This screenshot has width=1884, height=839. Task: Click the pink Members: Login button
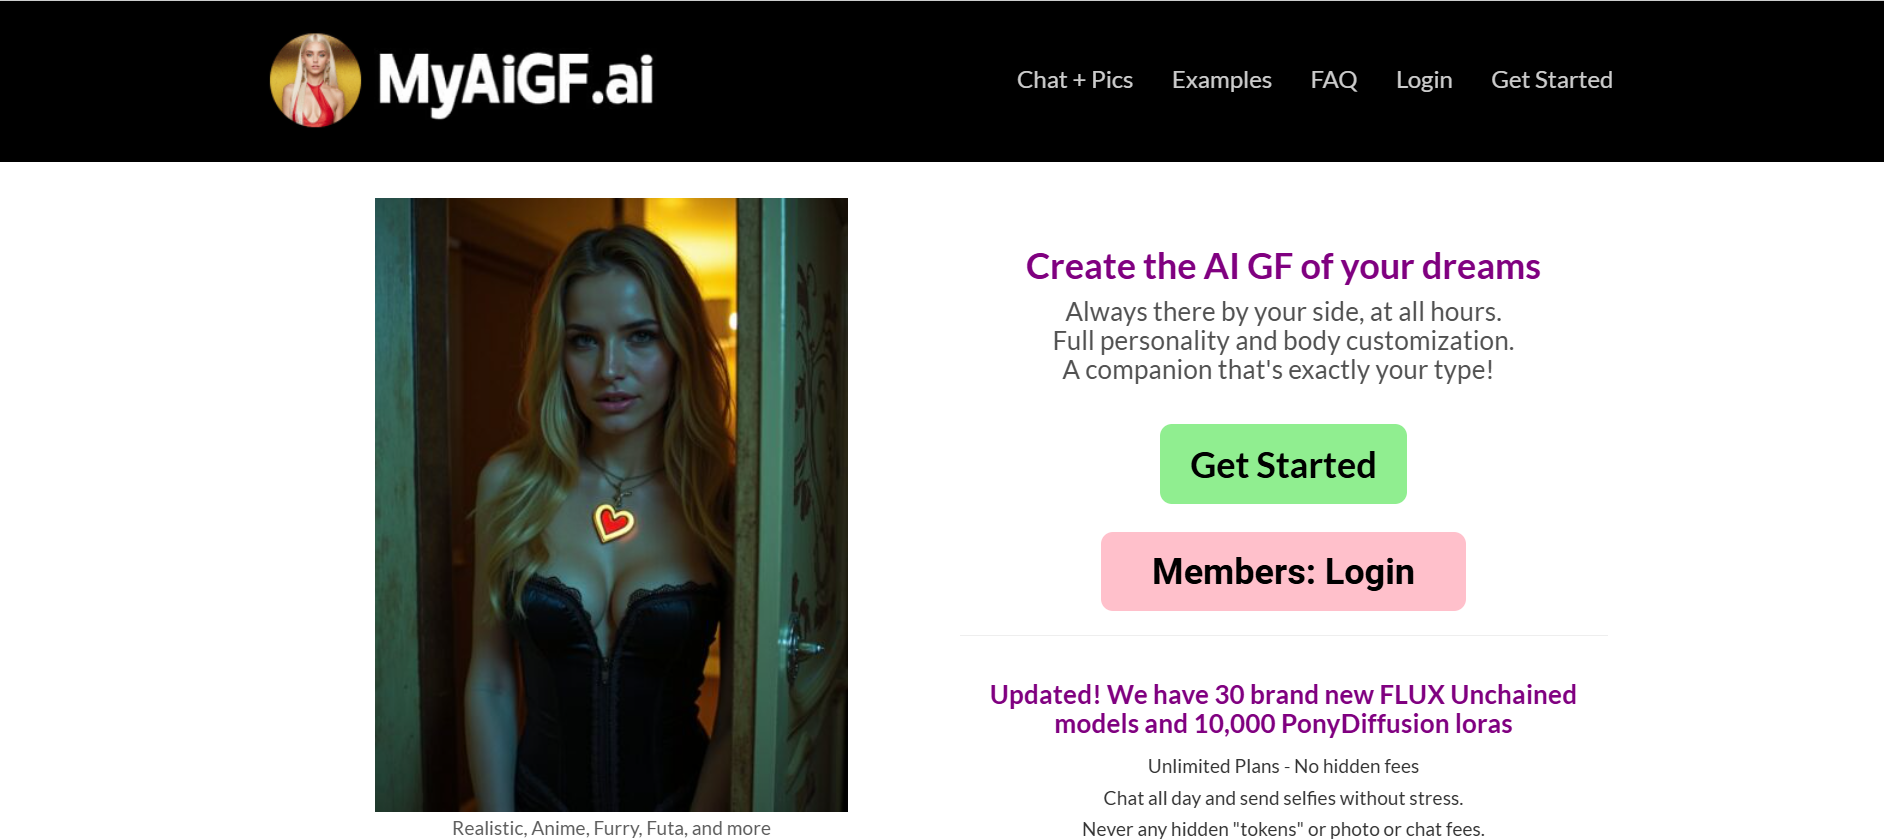pyautogui.click(x=1283, y=571)
